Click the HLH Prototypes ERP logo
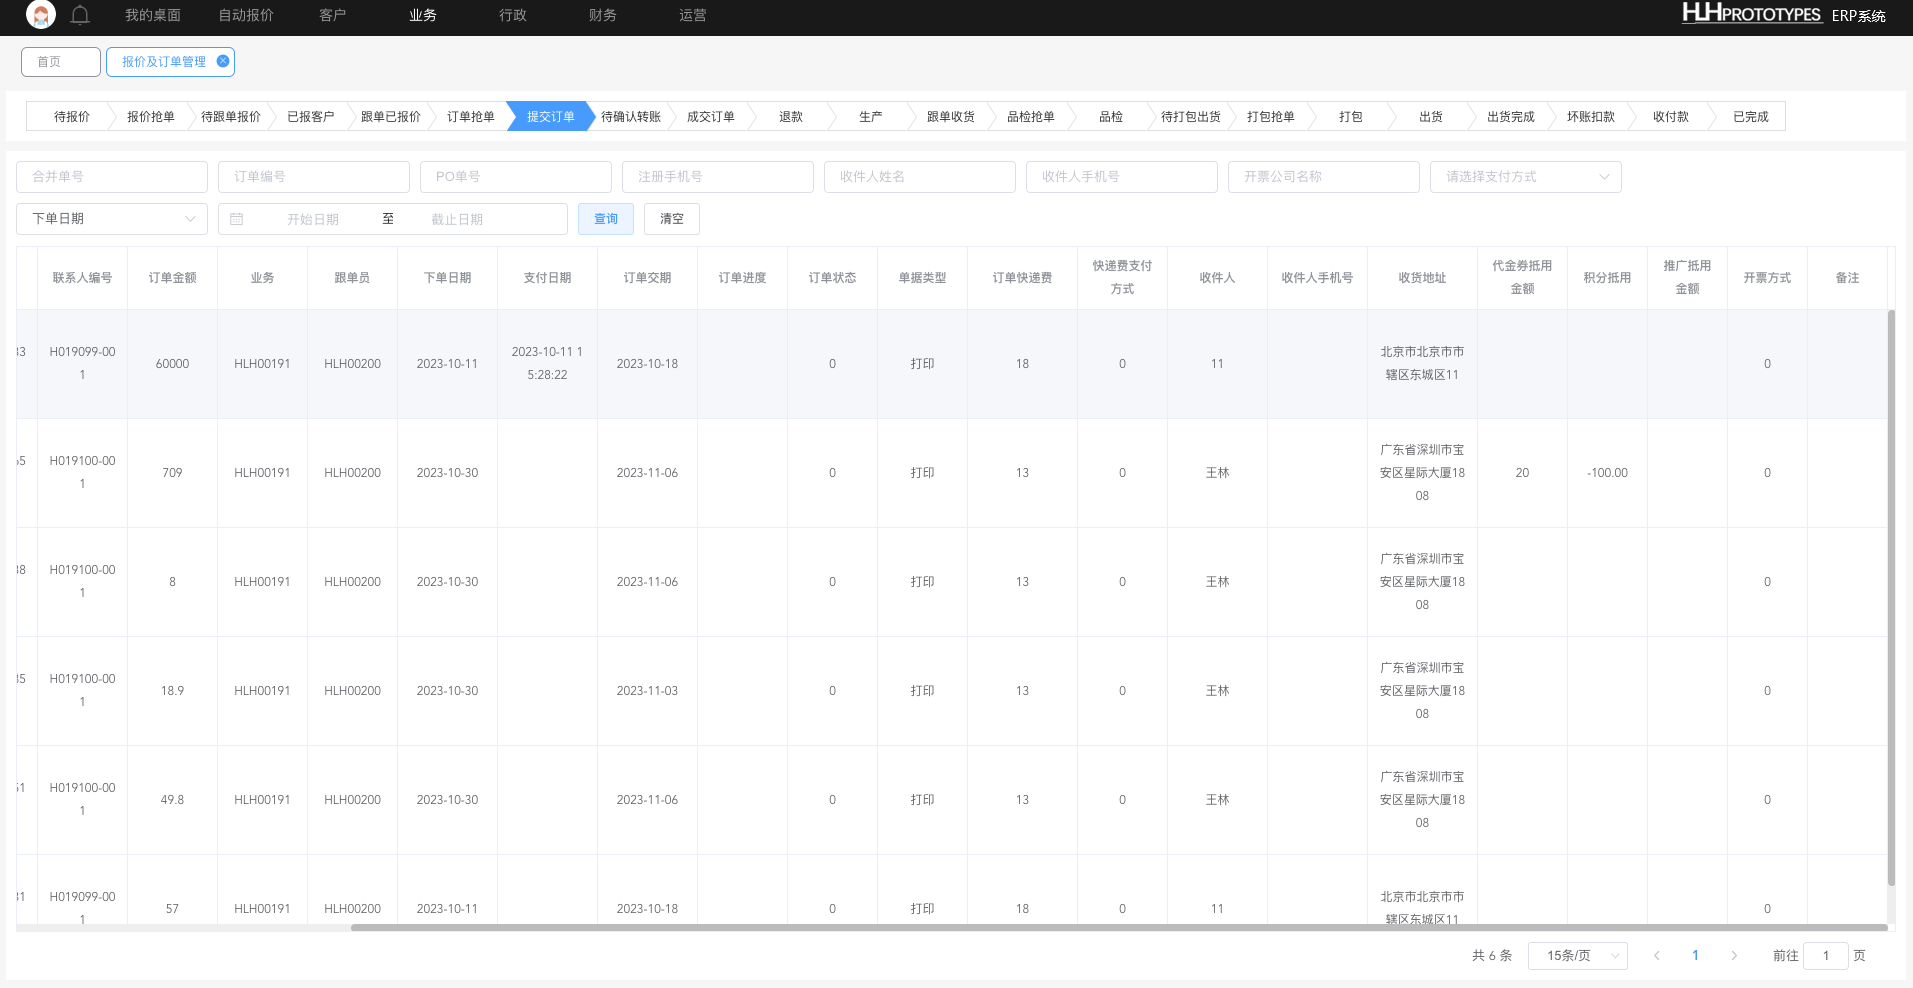1913x988 pixels. click(x=1783, y=14)
